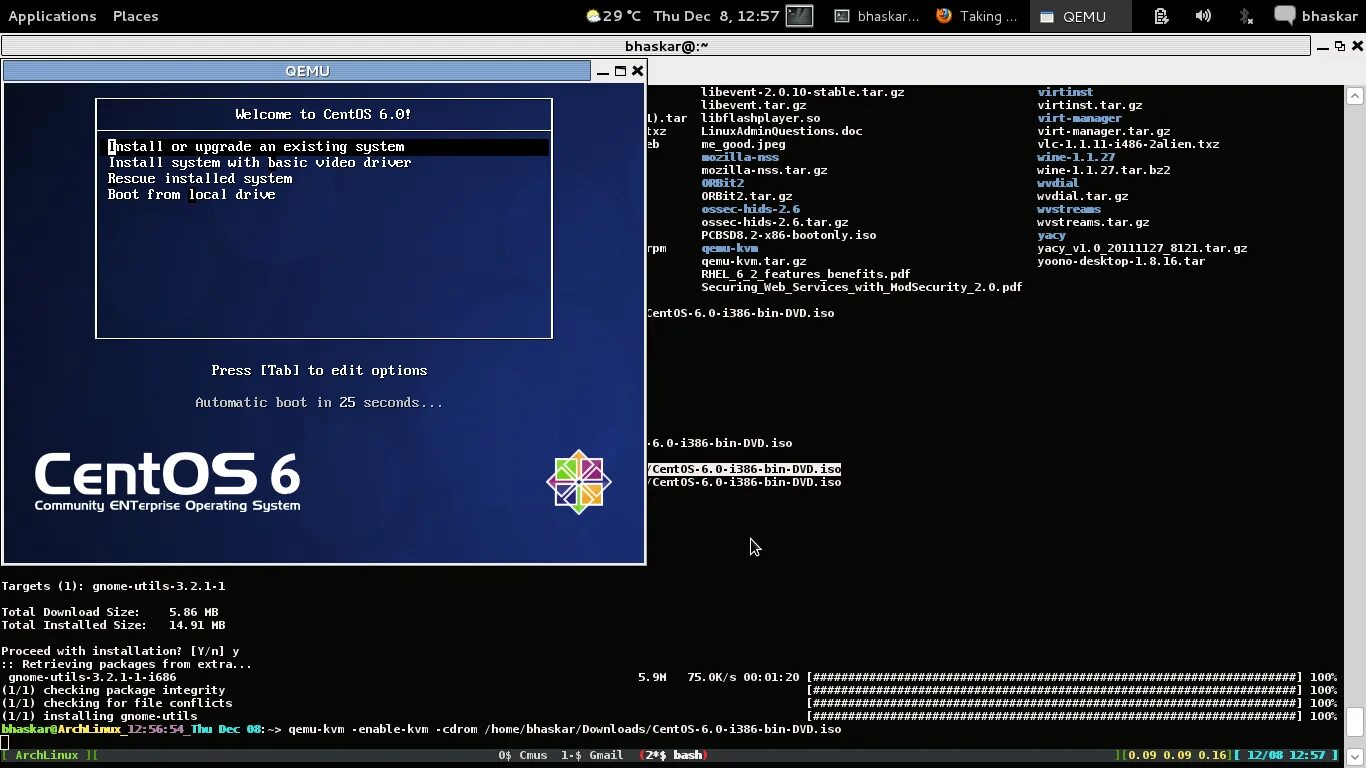Click the battery status icon
This screenshot has width=1366, height=768.
click(1161, 16)
